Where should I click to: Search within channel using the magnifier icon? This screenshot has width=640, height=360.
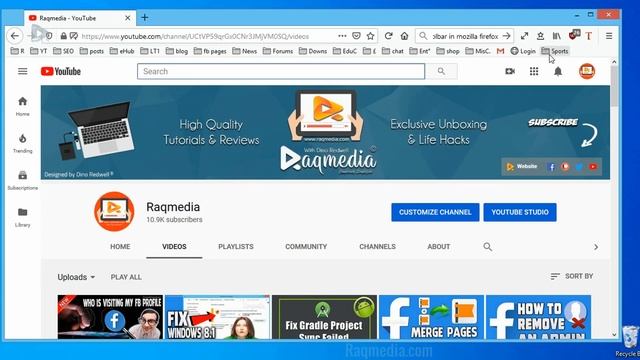click(487, 247)
